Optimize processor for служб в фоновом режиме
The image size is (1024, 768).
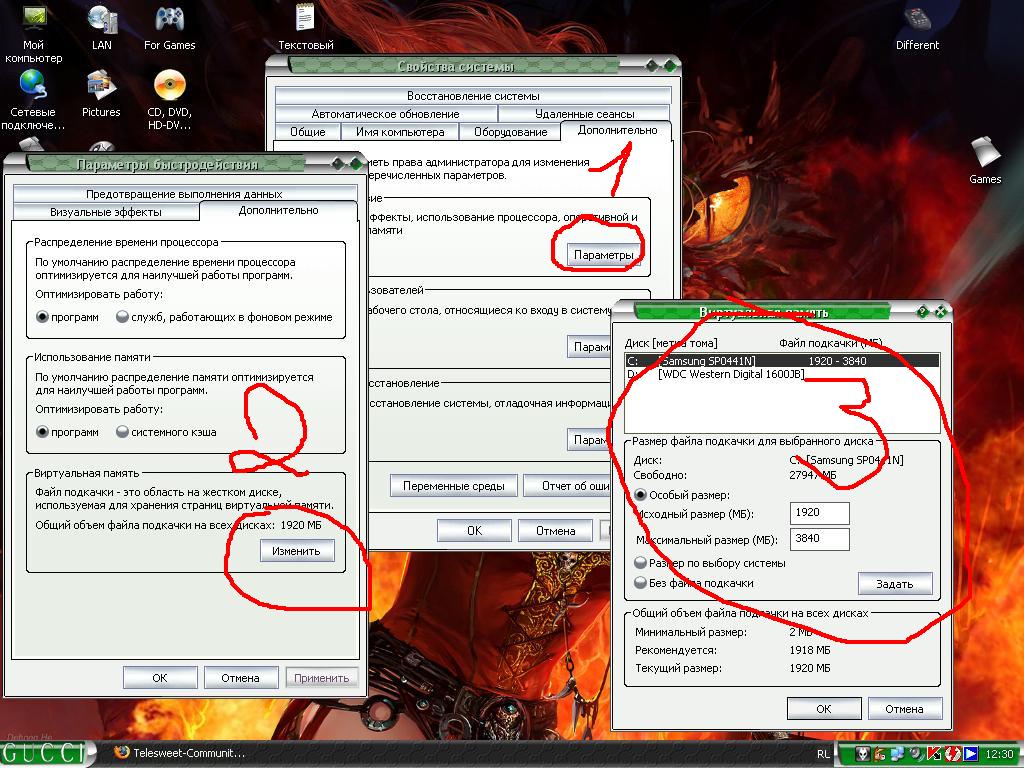123,317
